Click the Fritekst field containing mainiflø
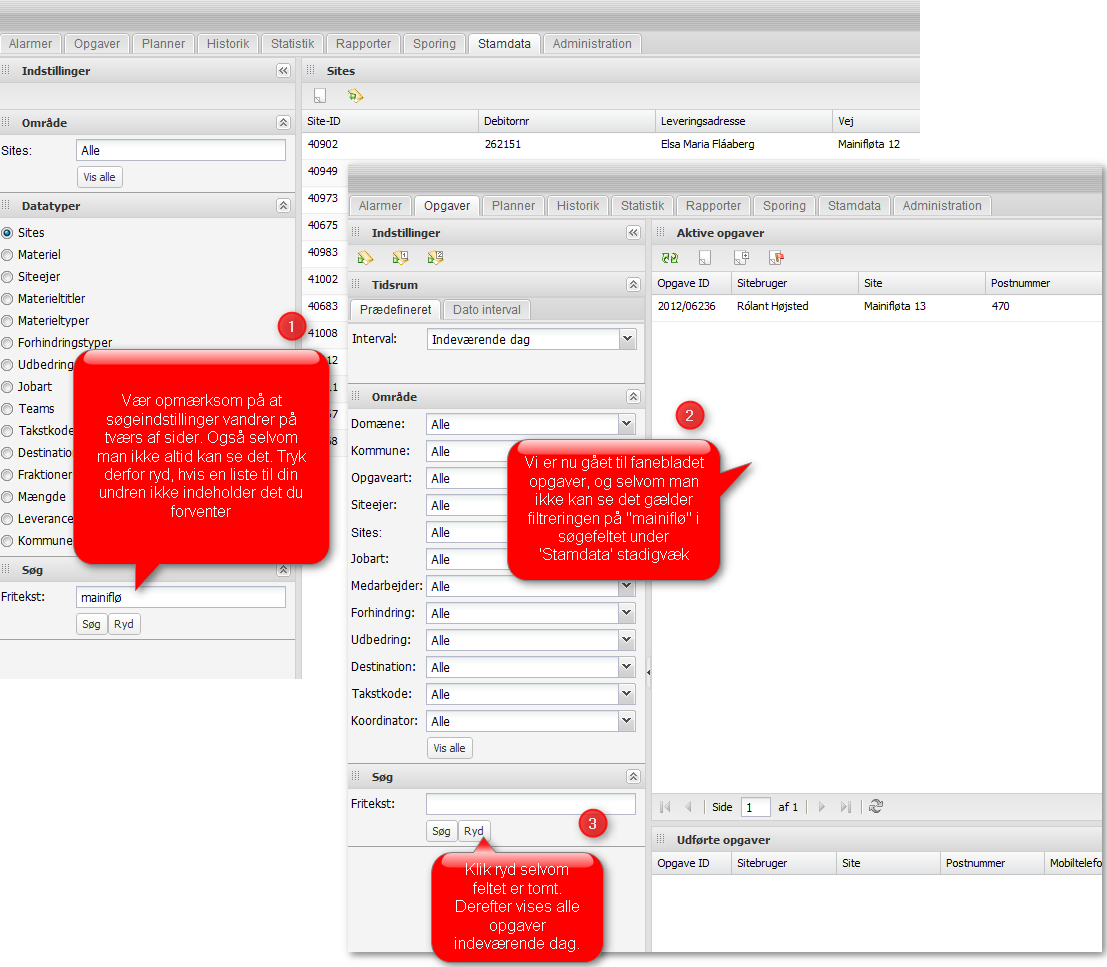 [x=180, y=597]
